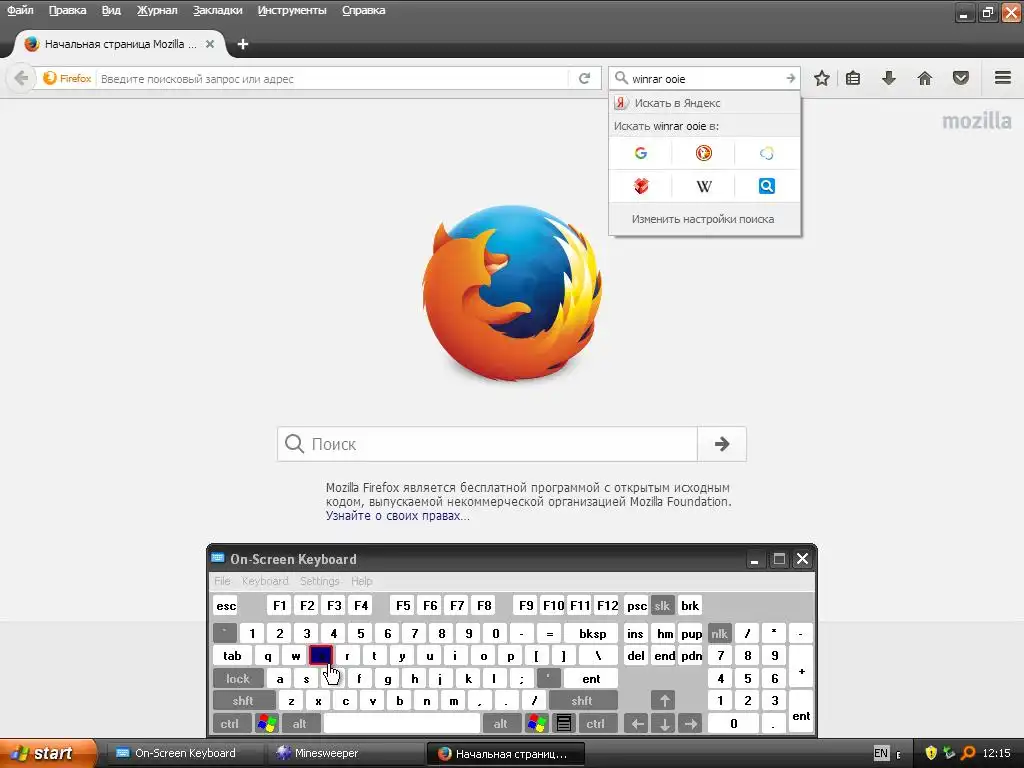Click the Google search engine icon
This screenshot has width=1024, height=768.
[641, 153]
